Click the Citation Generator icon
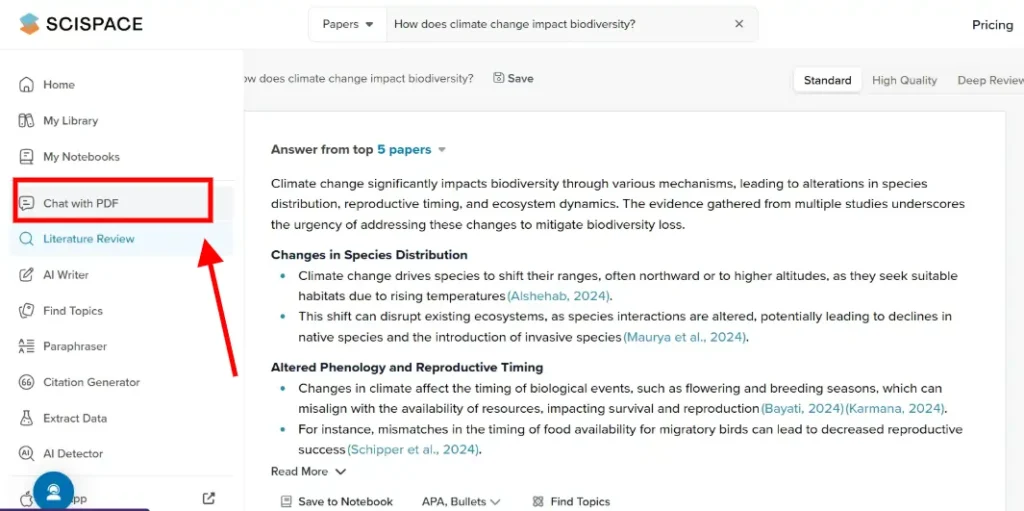 pyautogui.click(x=27, y=383)
